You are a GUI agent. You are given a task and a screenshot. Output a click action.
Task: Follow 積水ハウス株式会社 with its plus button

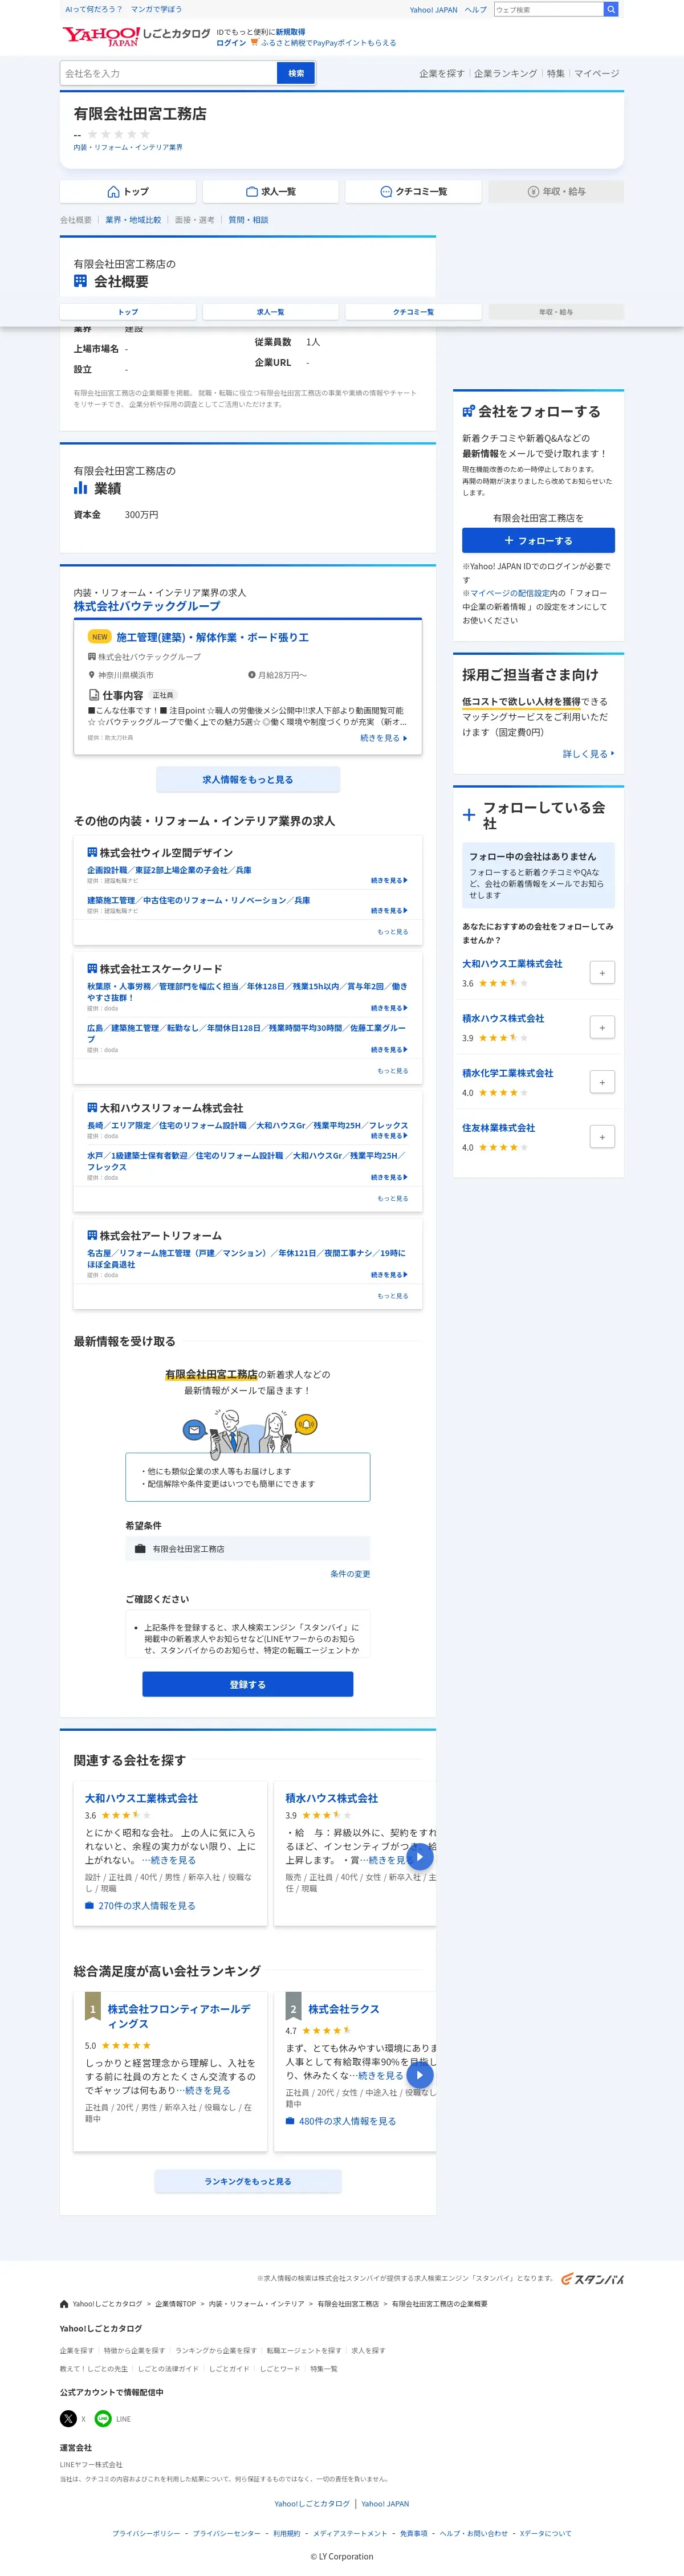coord(602,1028)
